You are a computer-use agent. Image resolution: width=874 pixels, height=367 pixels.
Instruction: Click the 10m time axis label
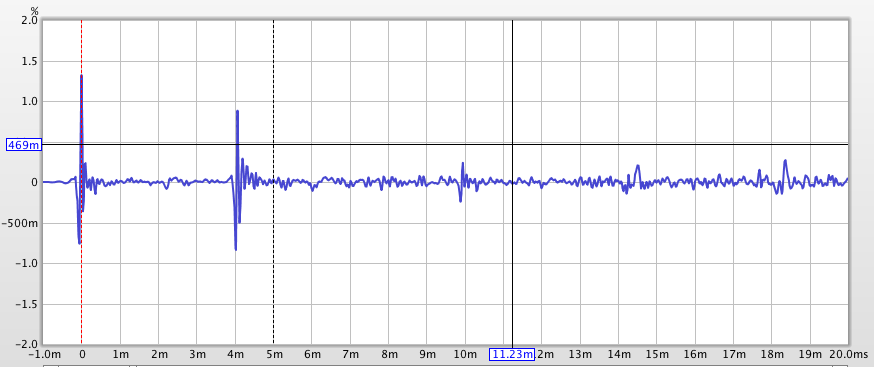click(465, 355)
